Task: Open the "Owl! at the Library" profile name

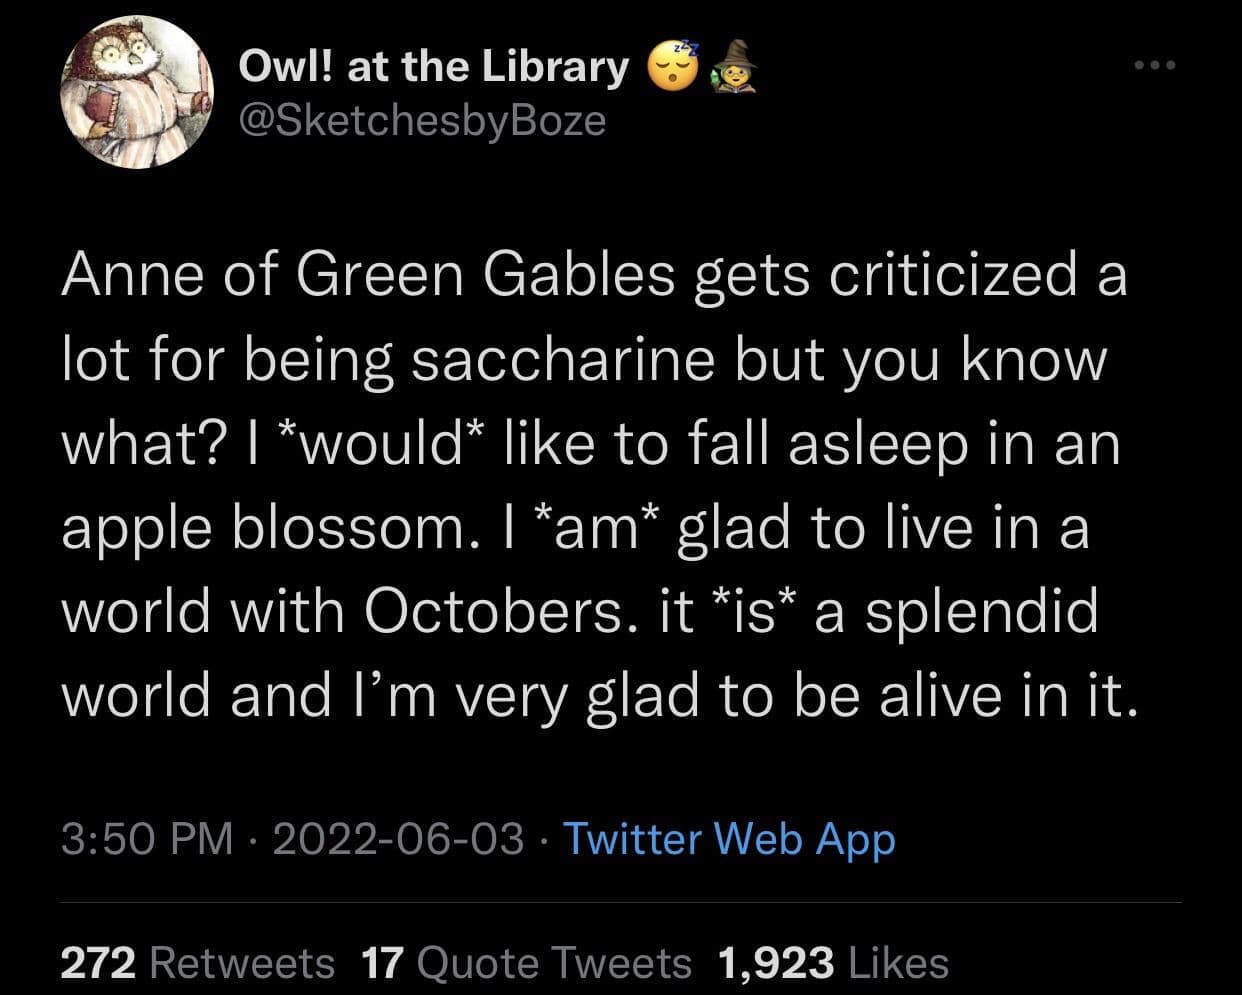Action: click(433, 66)
